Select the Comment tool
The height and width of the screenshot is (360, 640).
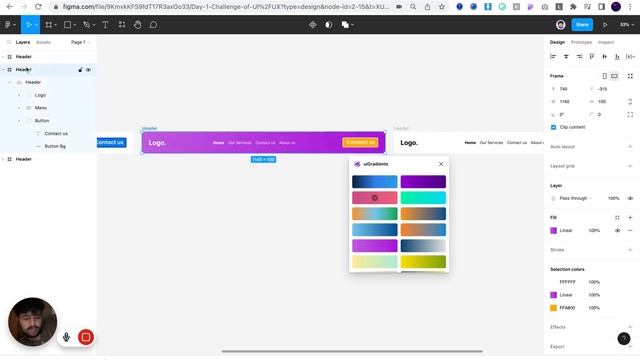(153, 25)
